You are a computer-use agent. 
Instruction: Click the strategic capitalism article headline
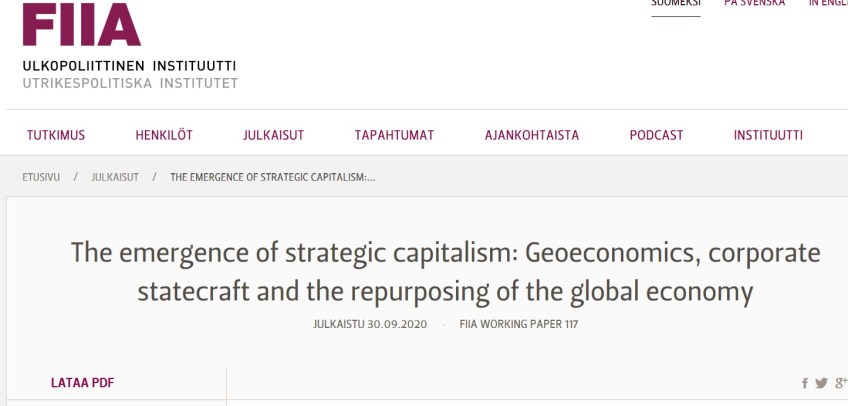point(445,272)
